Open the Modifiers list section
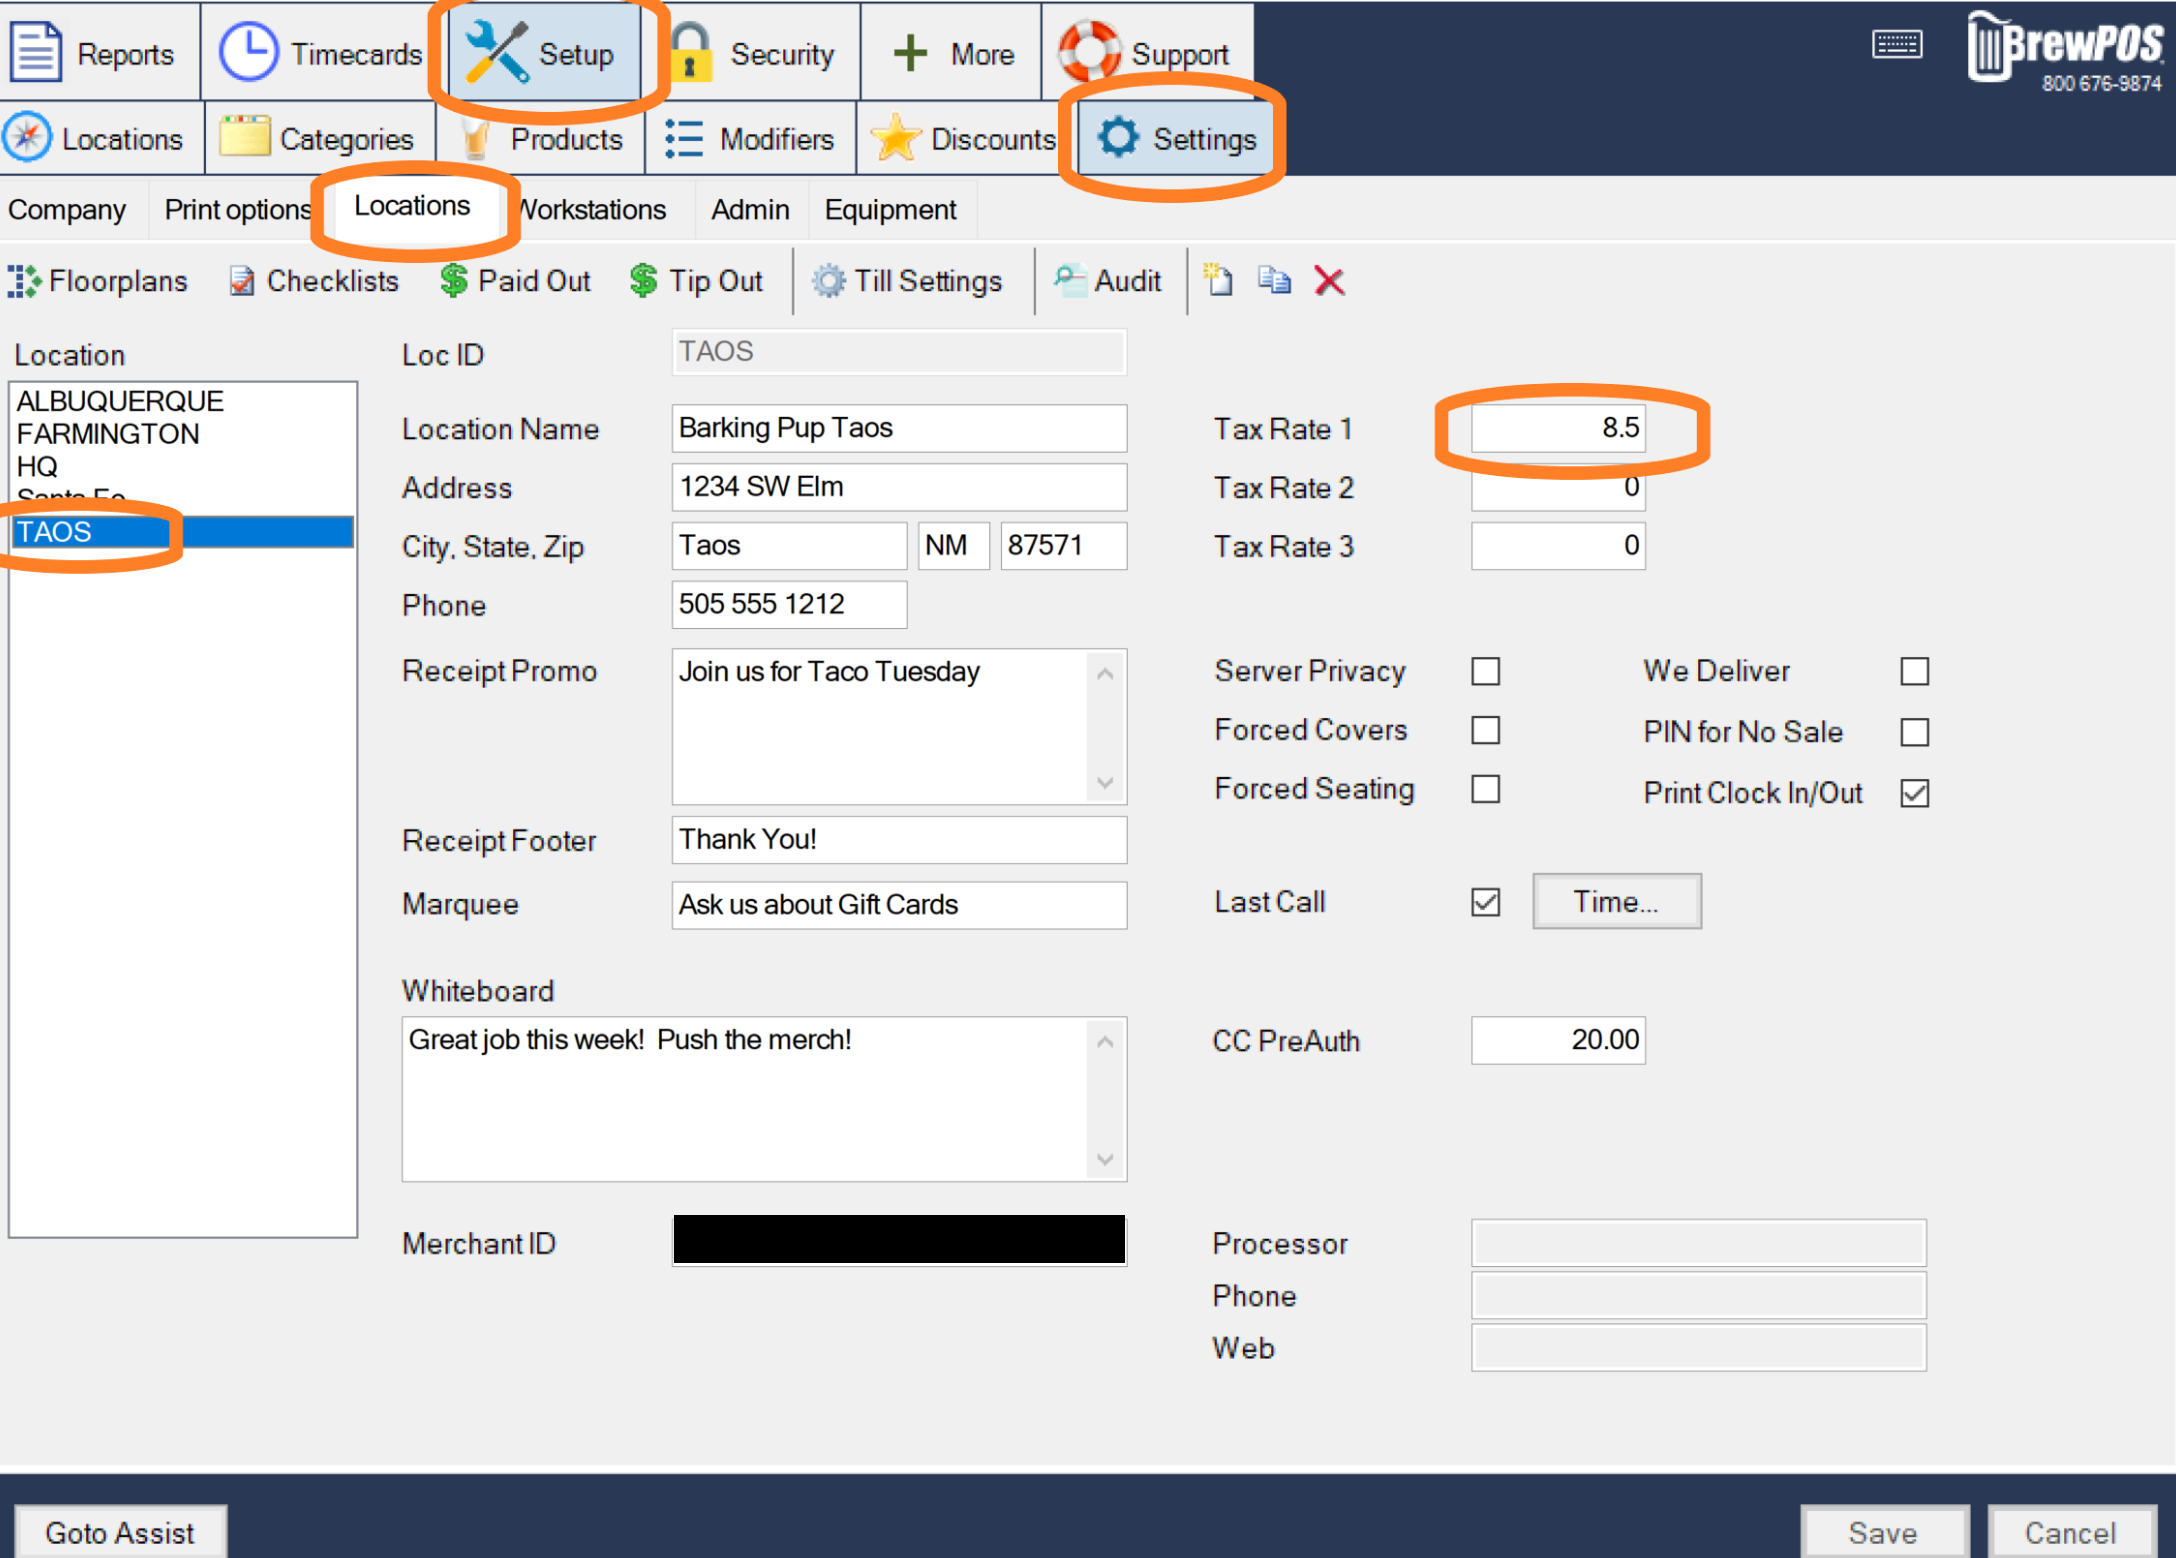2176x1558 pixels. pos(752,139)
